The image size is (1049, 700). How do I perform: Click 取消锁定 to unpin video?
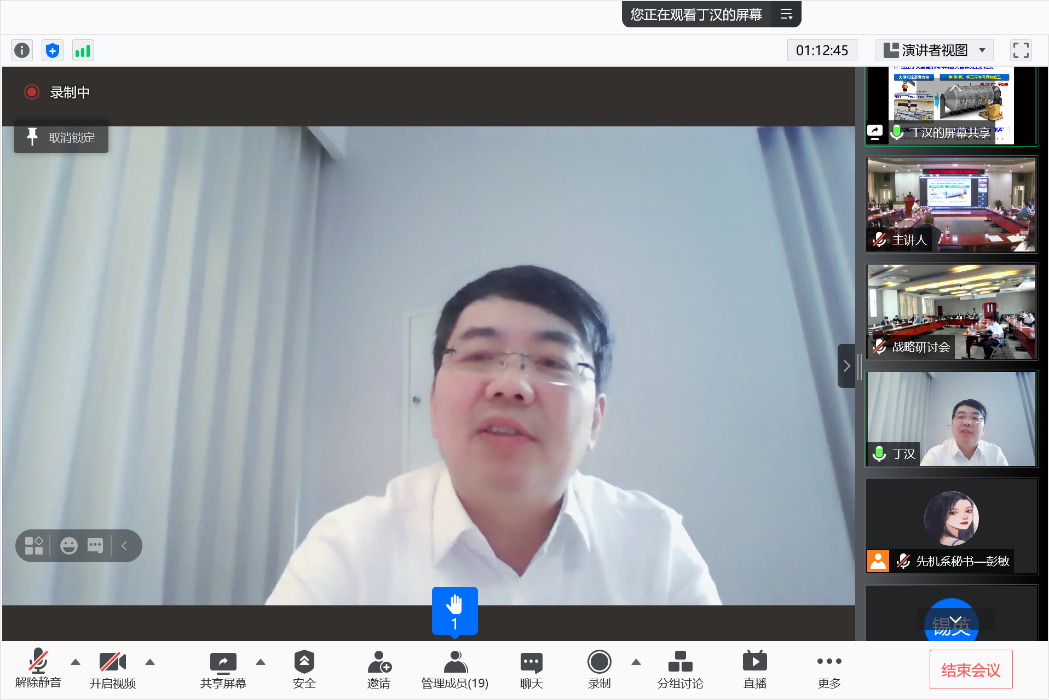tap(61, 137)
